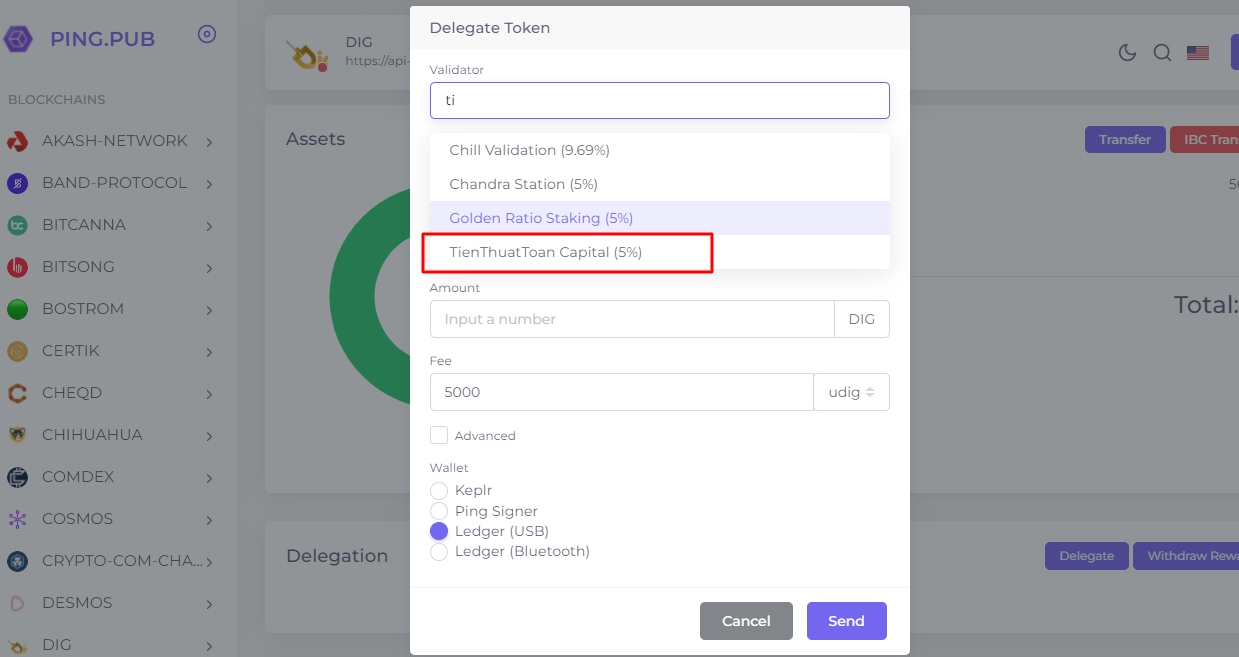This screenshot has height=657, width=1239.
Task: Expand the CHIHUAHUA blockchain menu chevron
Action: click(x=209, y=436)
